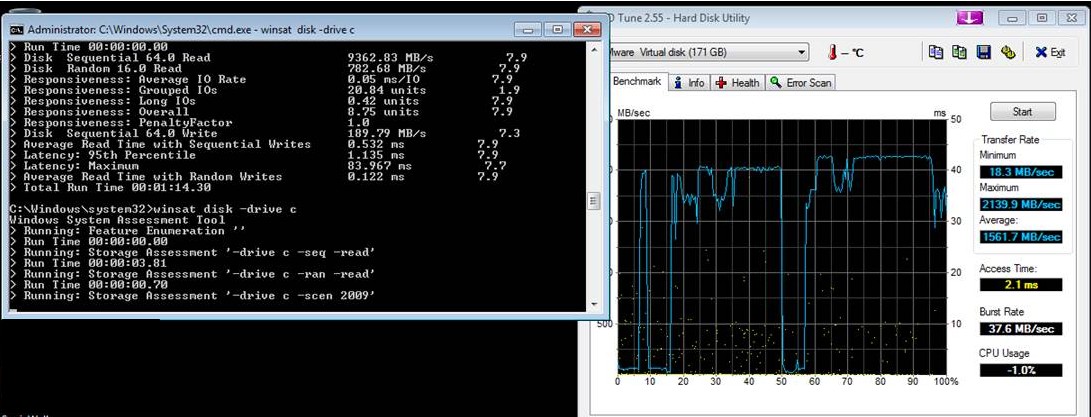Switch to the Error Scan tab

click(x=801, y=83)
